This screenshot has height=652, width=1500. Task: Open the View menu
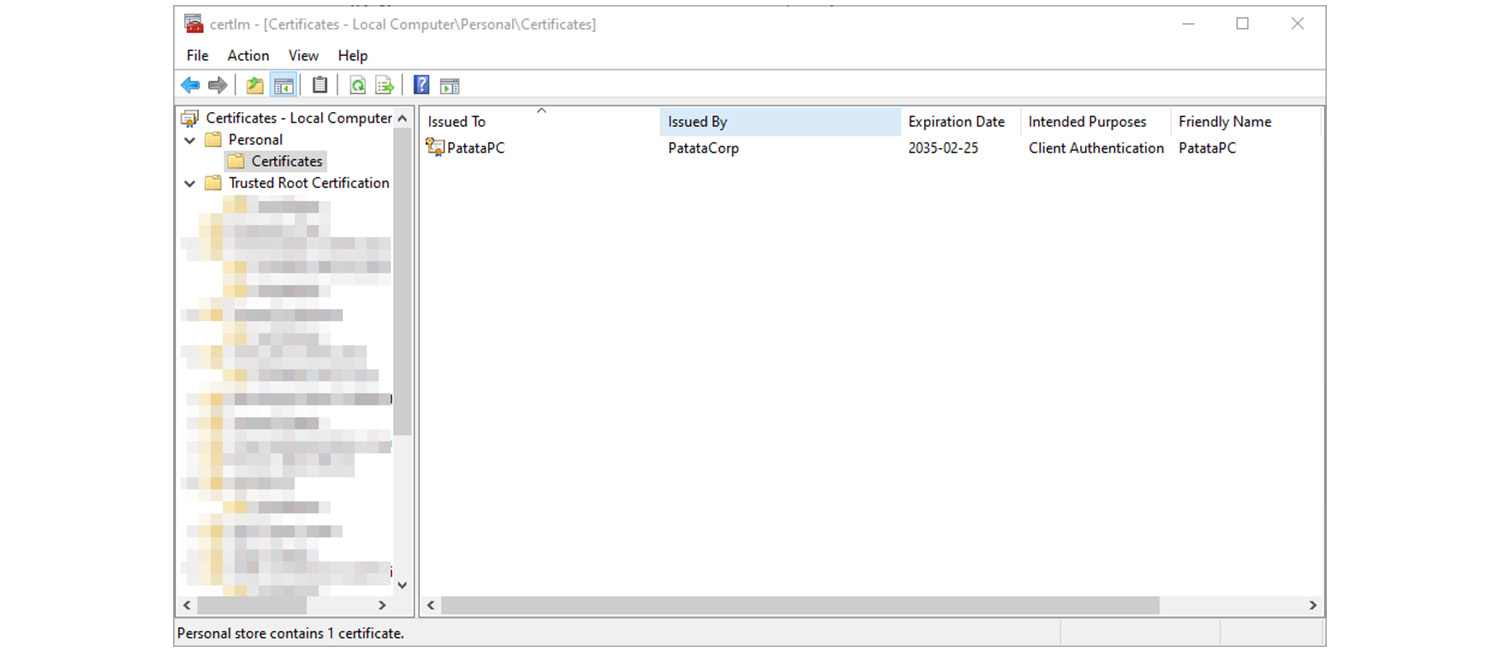click(x=303, y=56)
